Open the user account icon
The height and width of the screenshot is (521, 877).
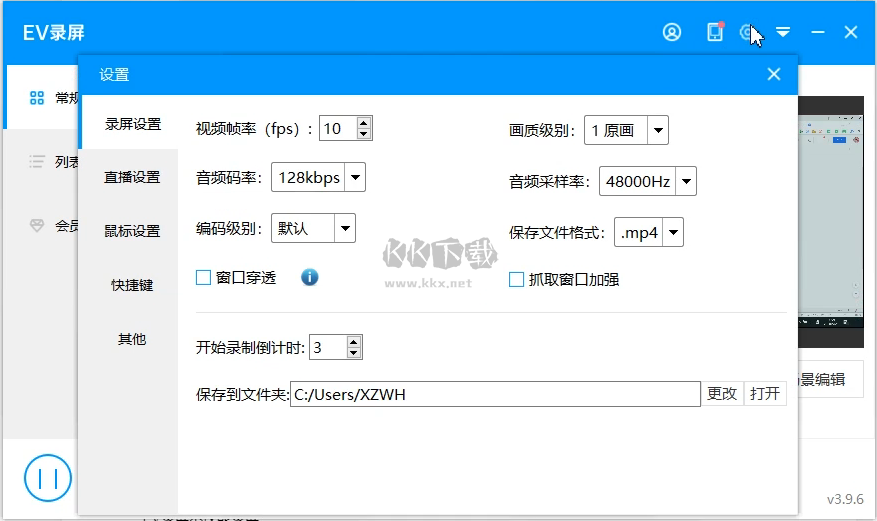(672, 32)
